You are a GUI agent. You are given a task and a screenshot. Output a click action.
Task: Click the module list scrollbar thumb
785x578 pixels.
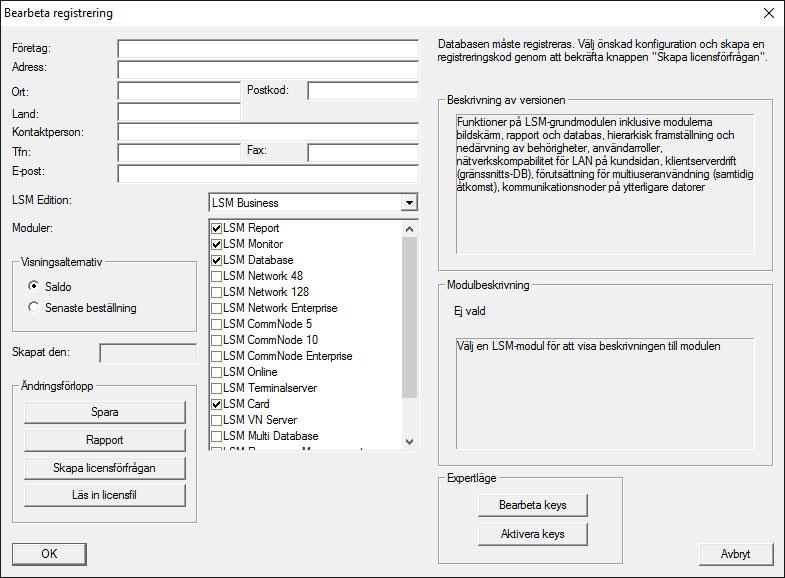click(x=410, y=317)
